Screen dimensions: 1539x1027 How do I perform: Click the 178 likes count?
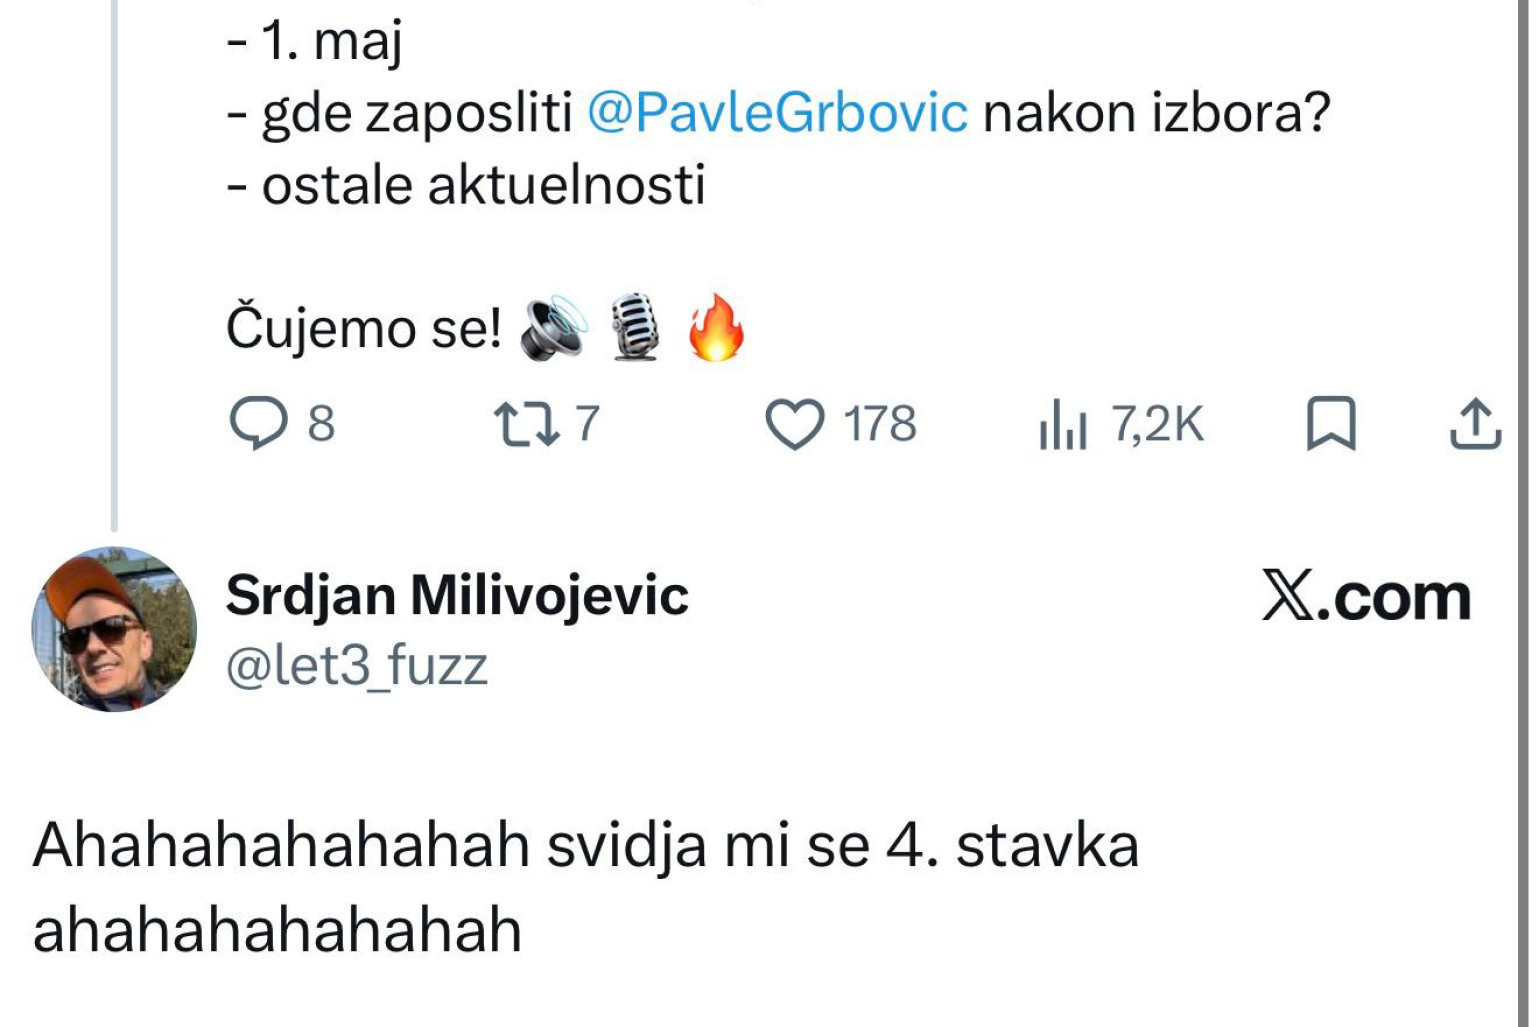(880, 424)
